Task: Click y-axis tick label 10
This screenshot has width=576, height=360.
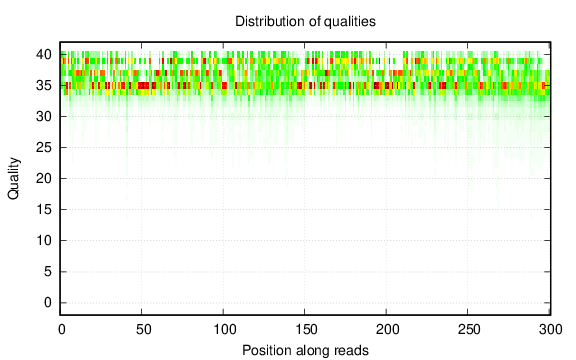Action: 44,241
